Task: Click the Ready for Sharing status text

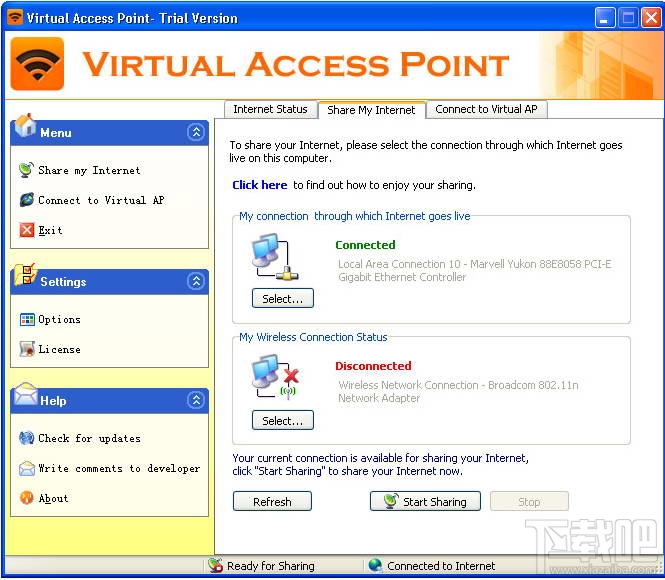Action: [x=271, y=566]
